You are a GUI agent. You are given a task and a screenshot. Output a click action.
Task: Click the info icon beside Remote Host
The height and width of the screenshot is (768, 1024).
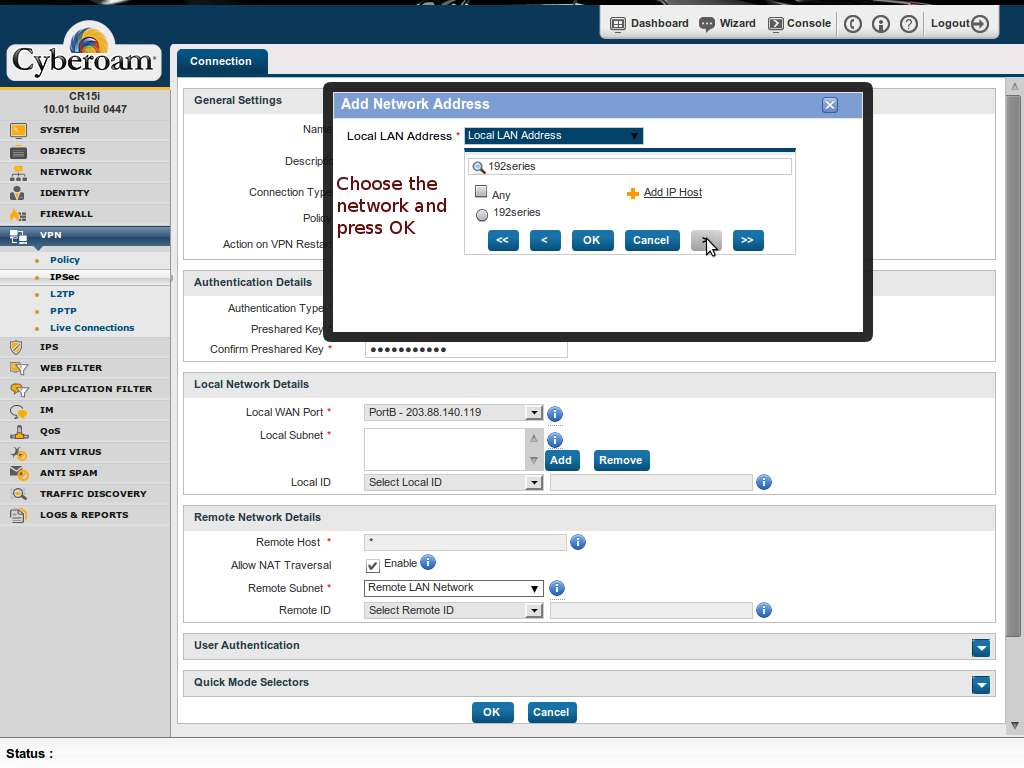click(x=577, y=542)
